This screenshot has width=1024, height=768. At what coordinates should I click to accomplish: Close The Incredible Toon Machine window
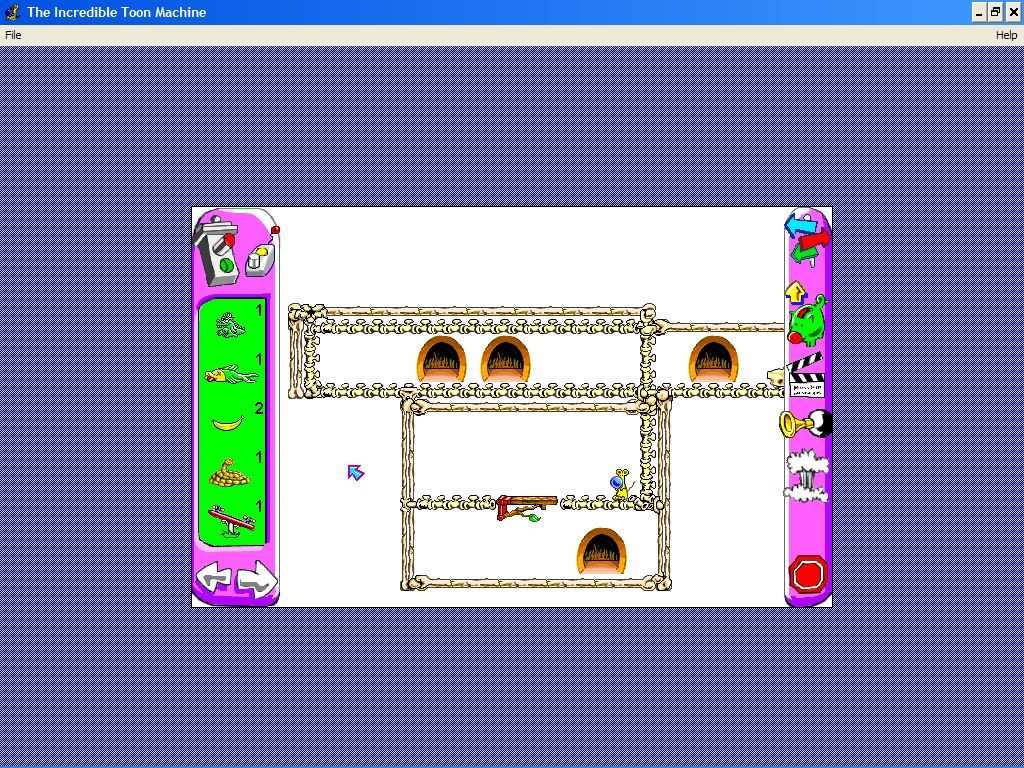coord(1013,12)
